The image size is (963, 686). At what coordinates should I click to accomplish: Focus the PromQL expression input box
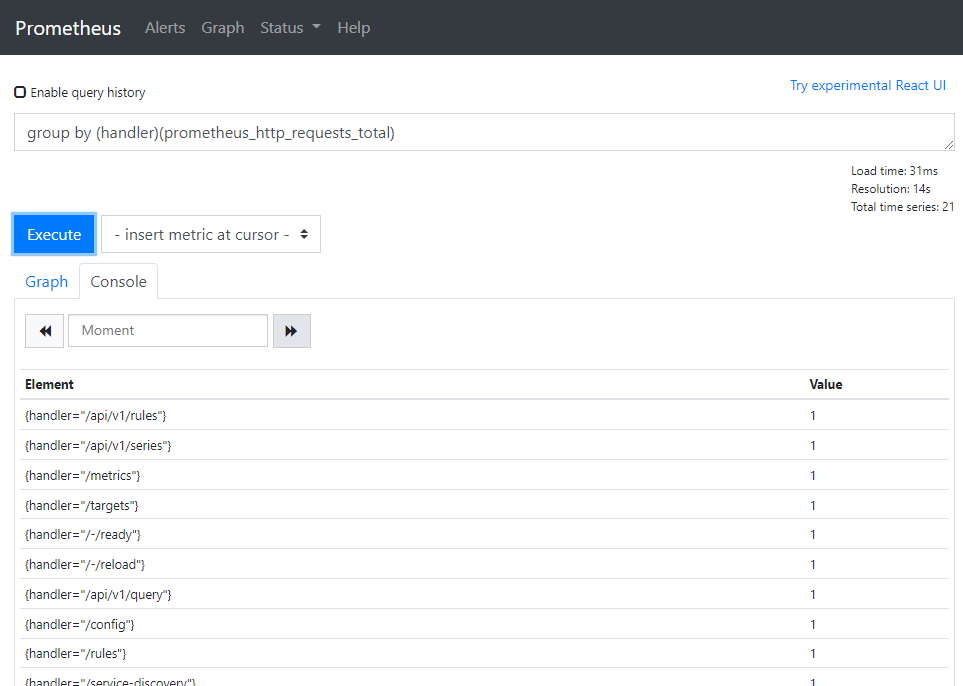(484, 132)
